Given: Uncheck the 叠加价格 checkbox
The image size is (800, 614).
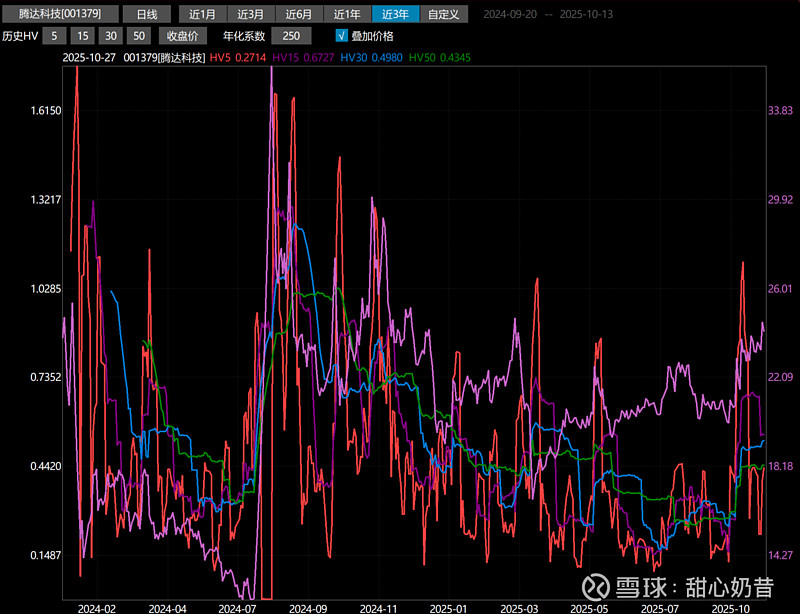Looking at the screenshot, I should [x=341, y=36].
